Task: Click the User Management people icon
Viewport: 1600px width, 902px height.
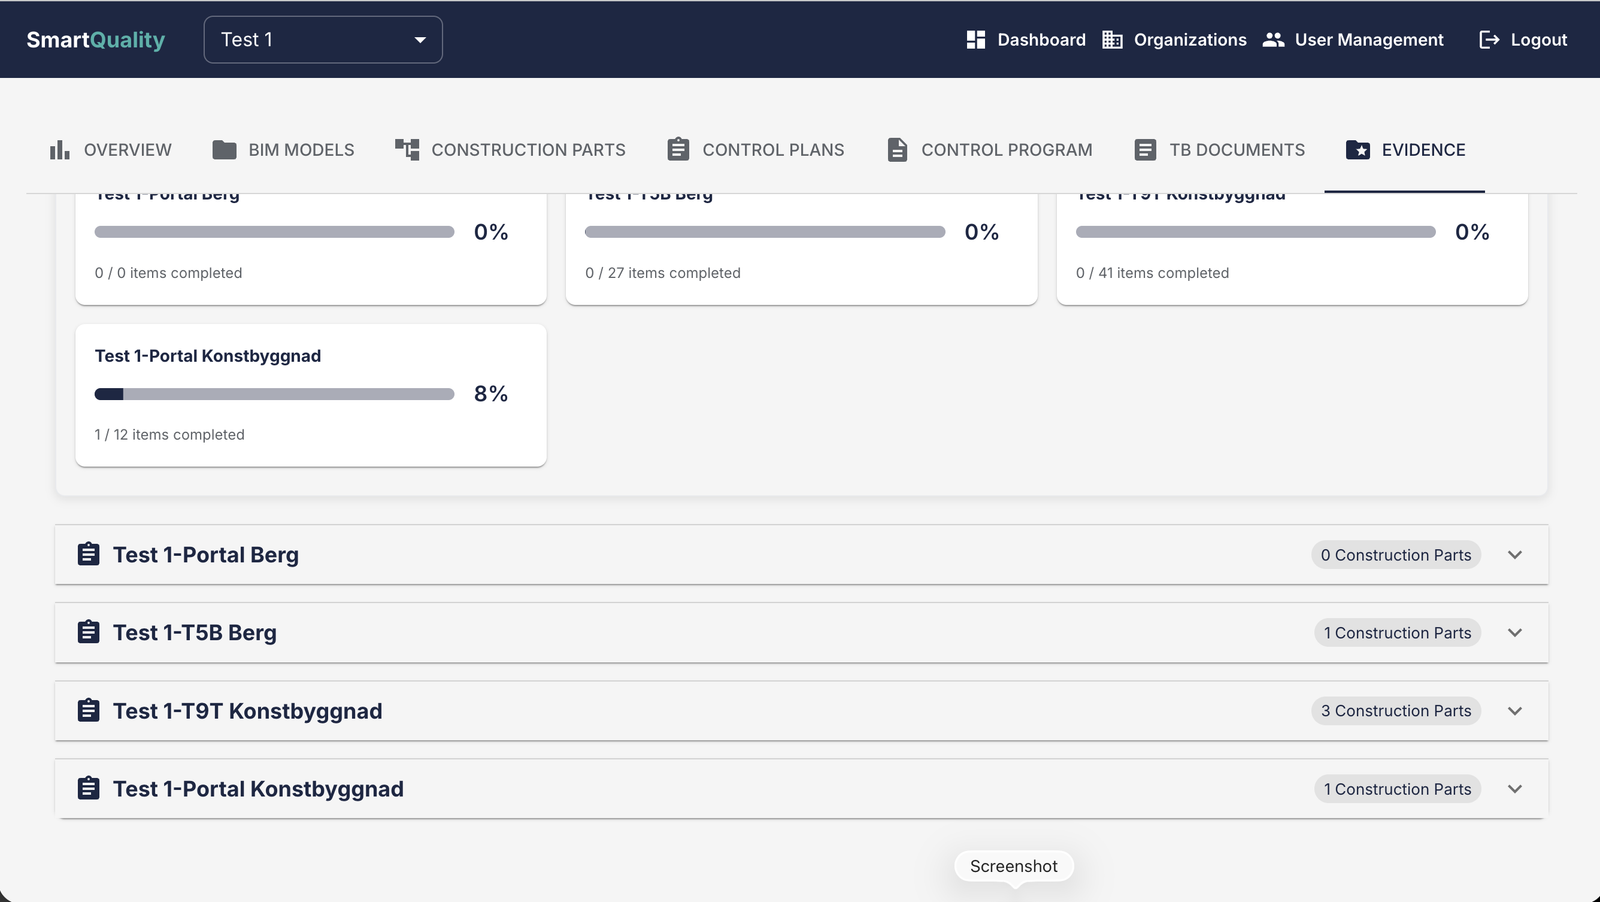Action: [1273, 40]
